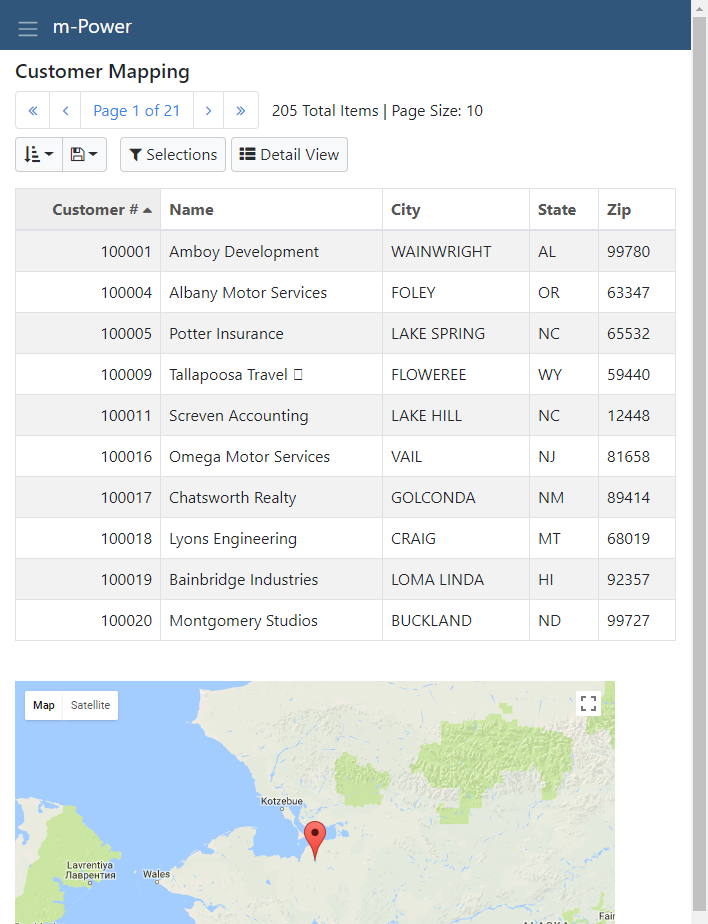
Task: Click the Kotzebue label on the map
Action: (x=282, y=801)
